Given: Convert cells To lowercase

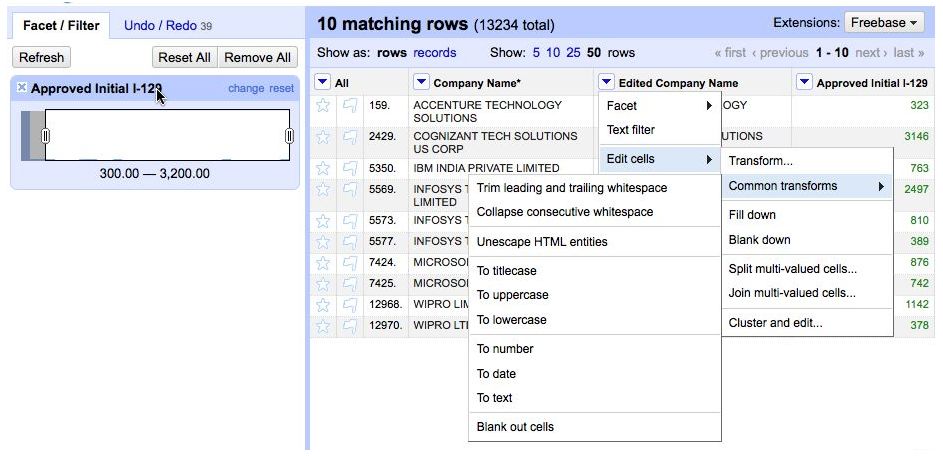Looking at the screenshot, I should (594, 319).
